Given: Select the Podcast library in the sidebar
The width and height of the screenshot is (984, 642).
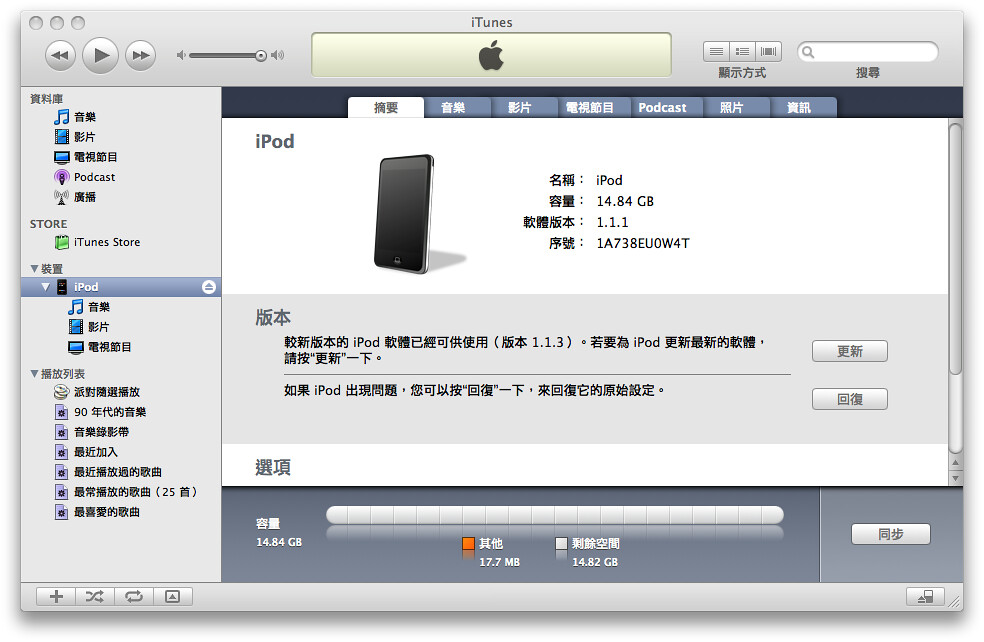Looking at the screenshot, I should coord(90,178).
